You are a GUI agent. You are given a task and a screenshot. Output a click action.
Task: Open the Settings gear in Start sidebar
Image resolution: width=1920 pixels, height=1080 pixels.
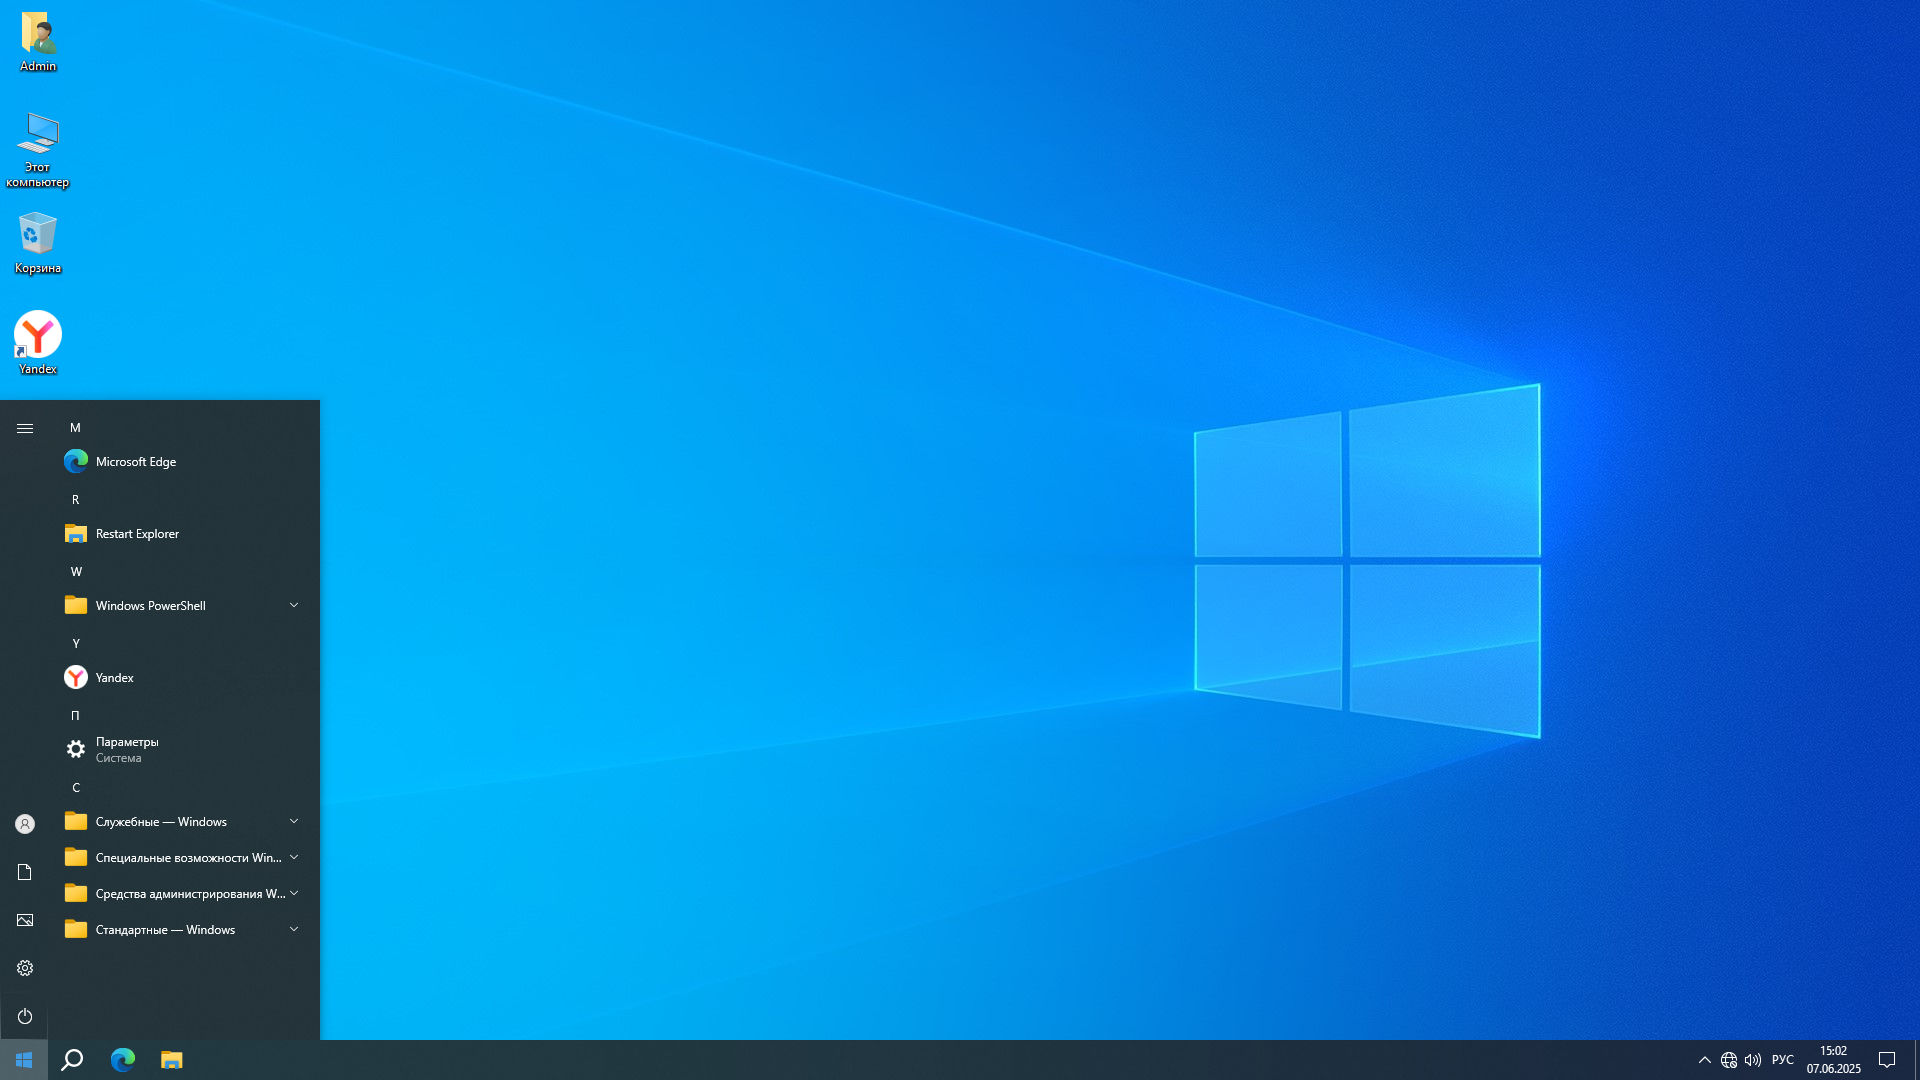(25, 968)
